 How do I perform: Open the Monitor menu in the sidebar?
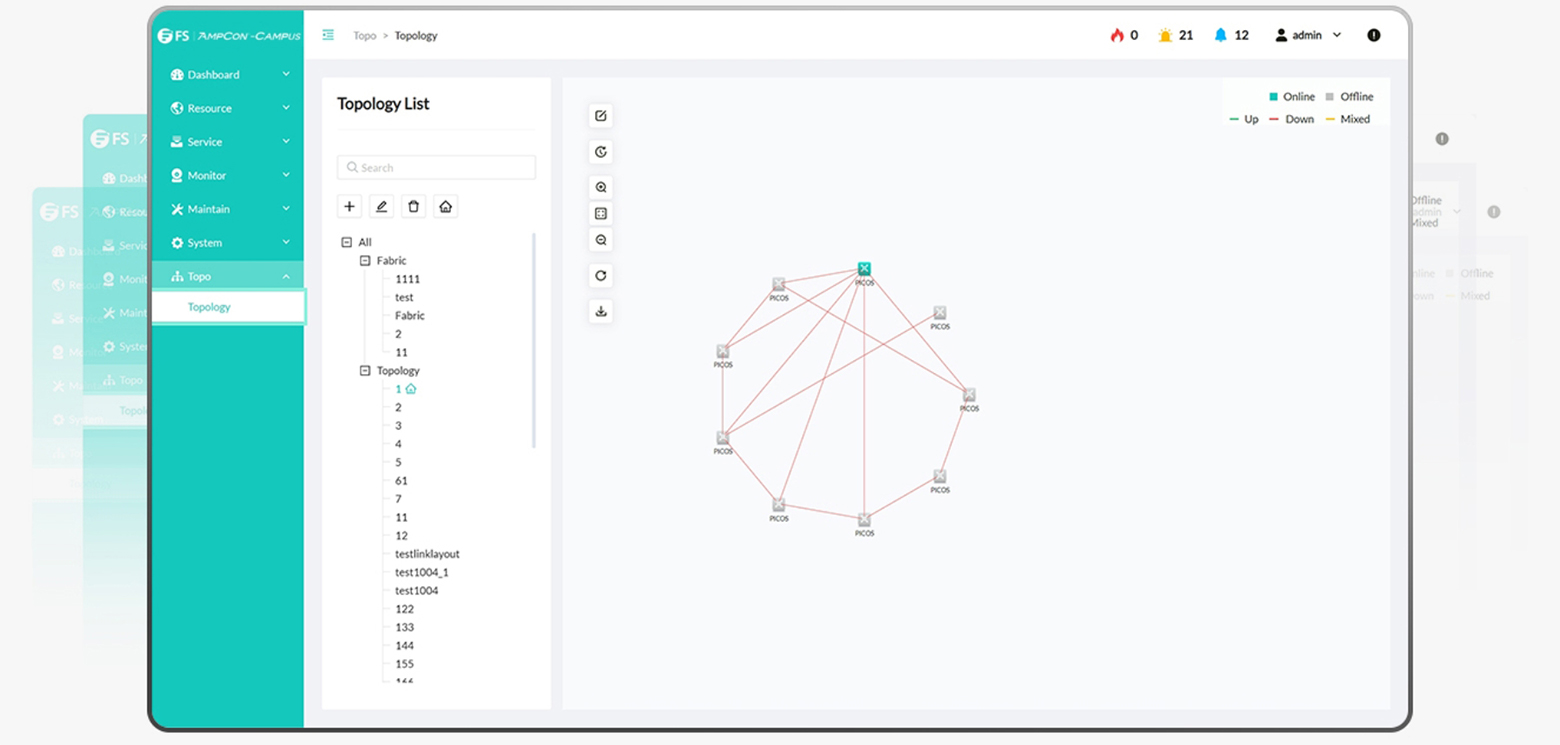pos(228,175)
